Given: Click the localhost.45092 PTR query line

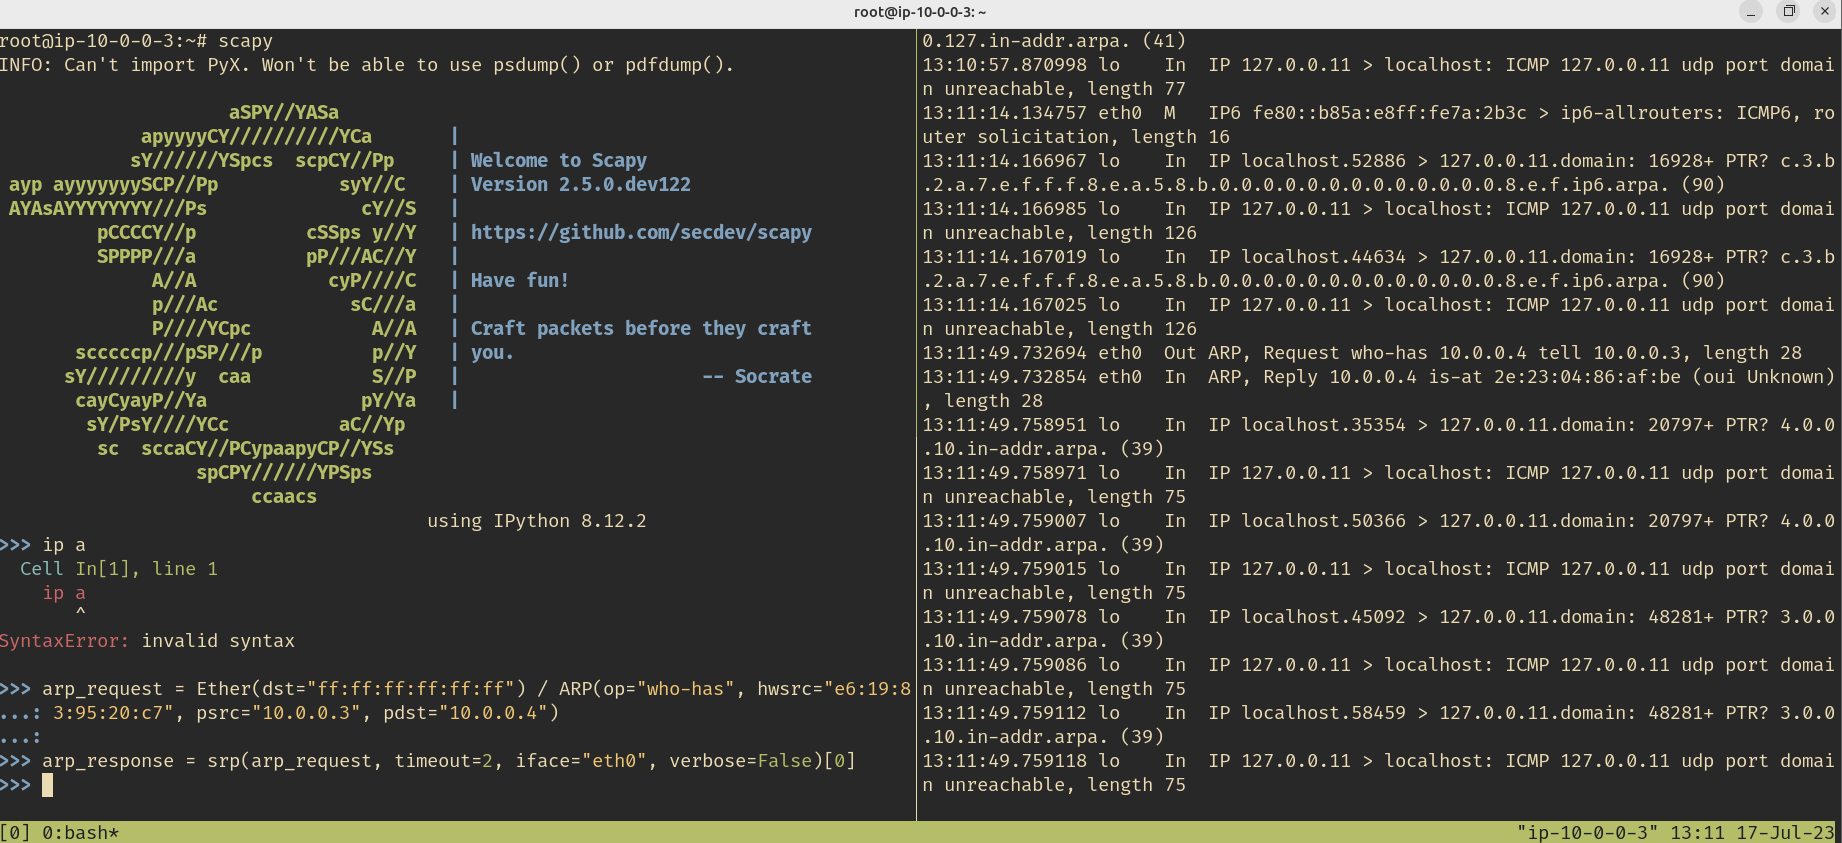Looking at the screenshot, I should (1379, 628).
